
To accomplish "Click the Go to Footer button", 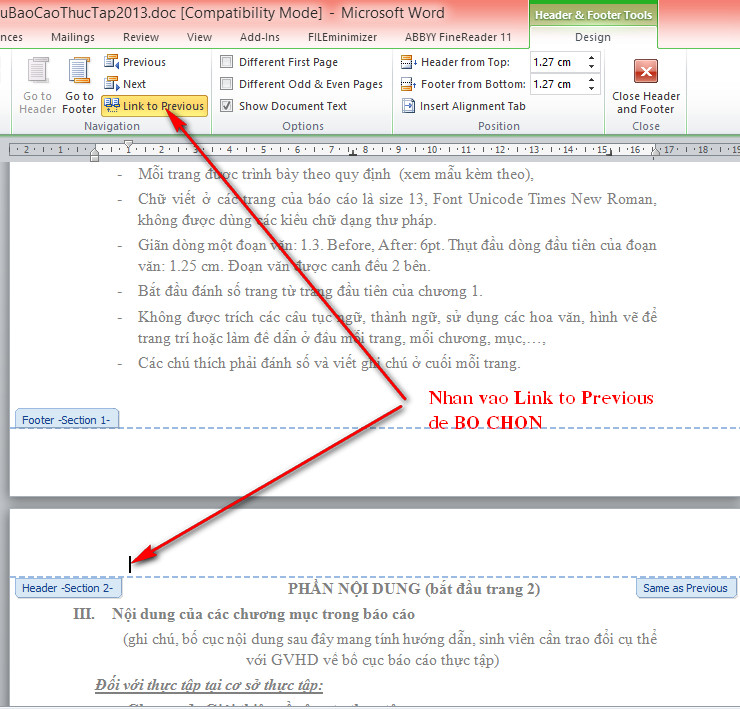I will pyautogui.click(x=79, y=86).
